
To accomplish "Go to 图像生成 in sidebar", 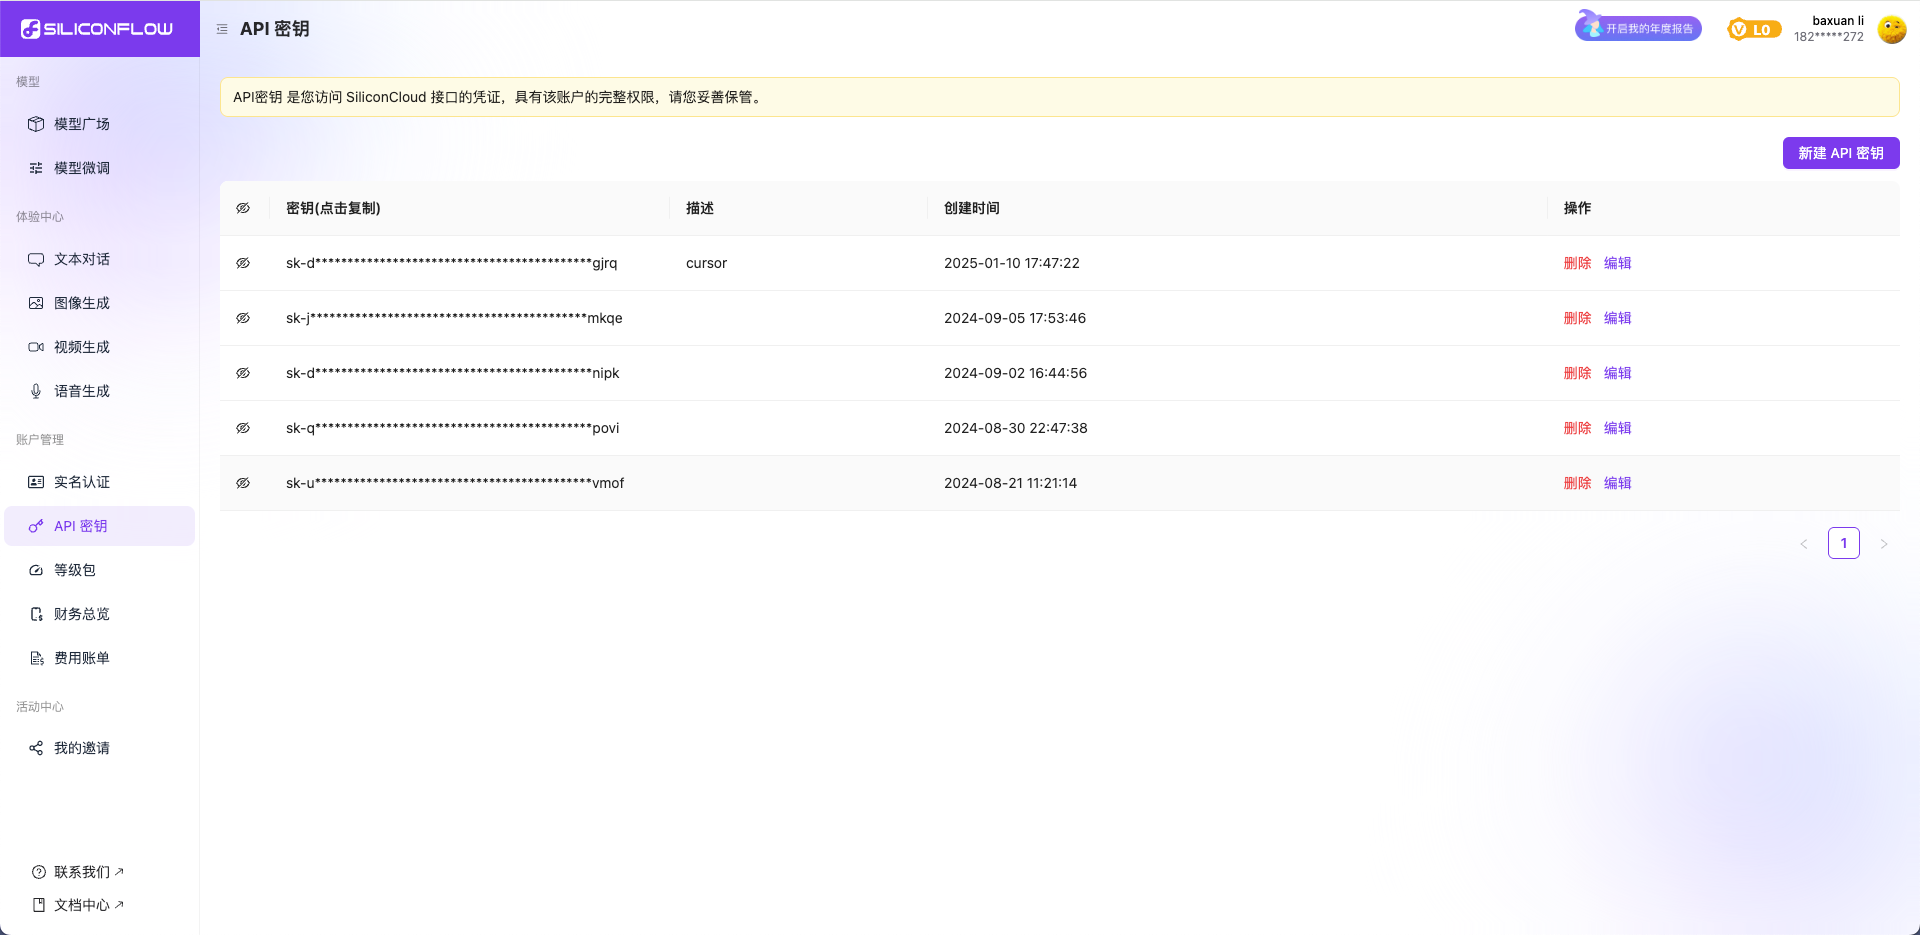I will [x=82, y=303].
